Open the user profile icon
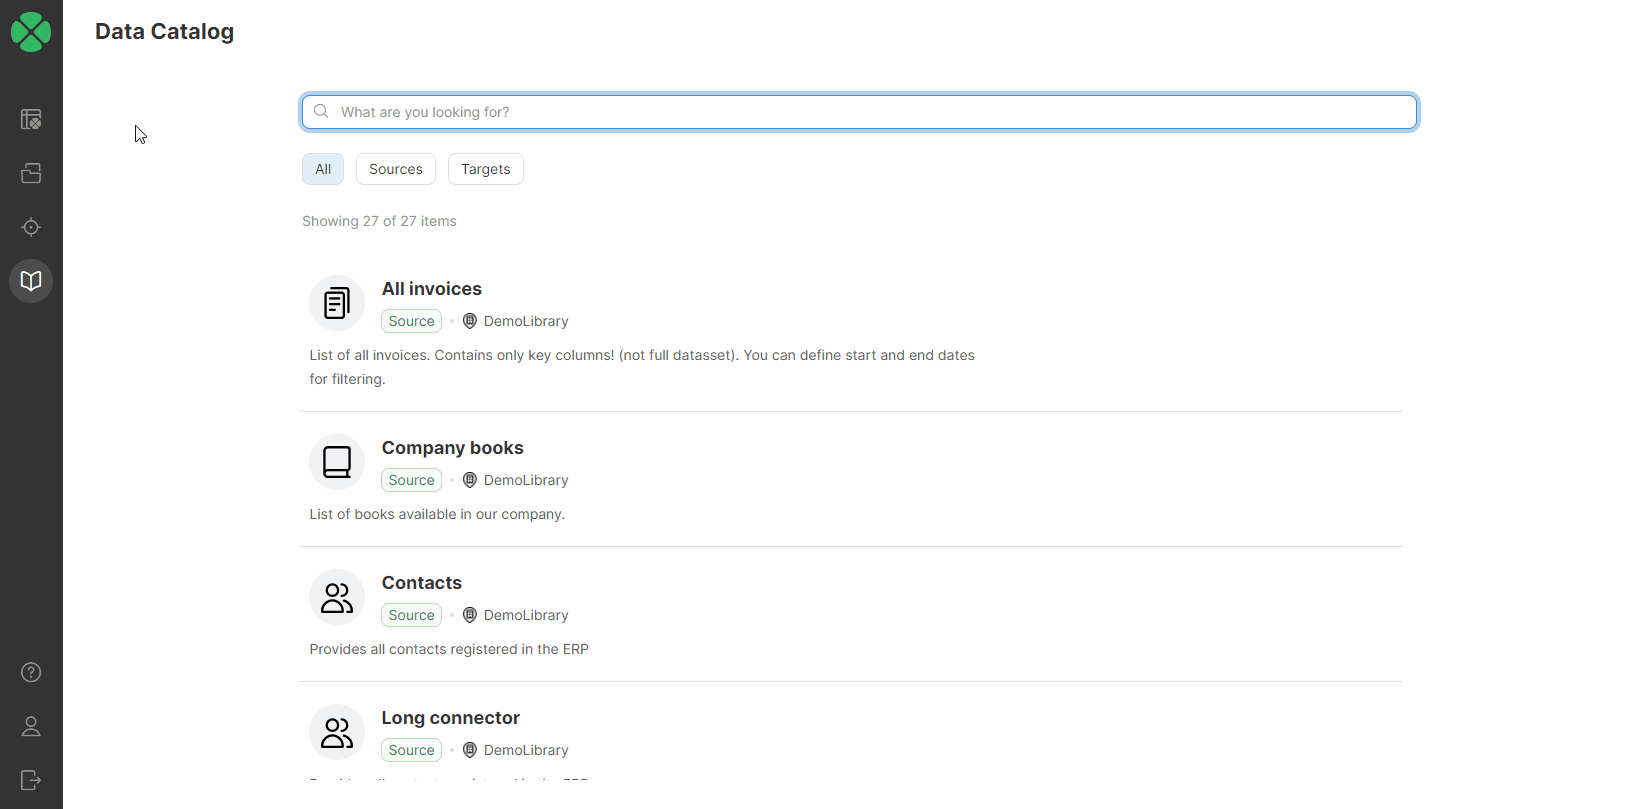This screenshot has height=809, width=1636. [x=31, y=726]
